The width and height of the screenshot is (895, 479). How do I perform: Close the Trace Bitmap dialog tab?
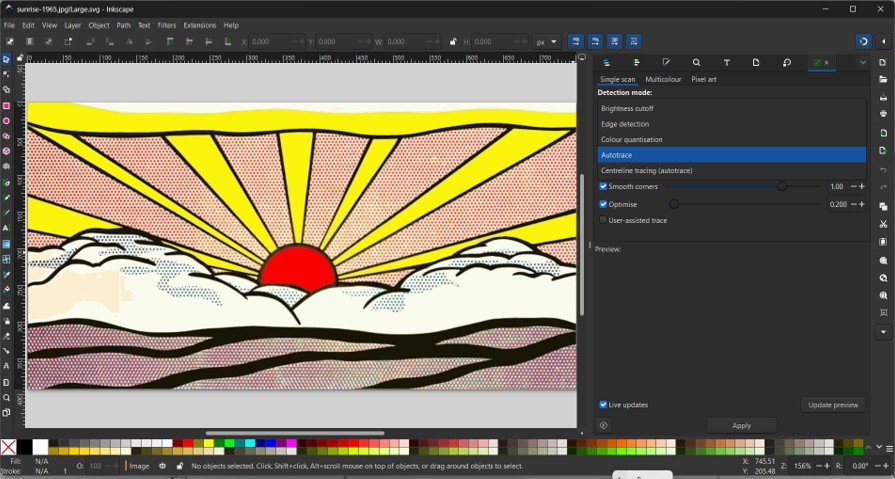click(x=827, y=63)
